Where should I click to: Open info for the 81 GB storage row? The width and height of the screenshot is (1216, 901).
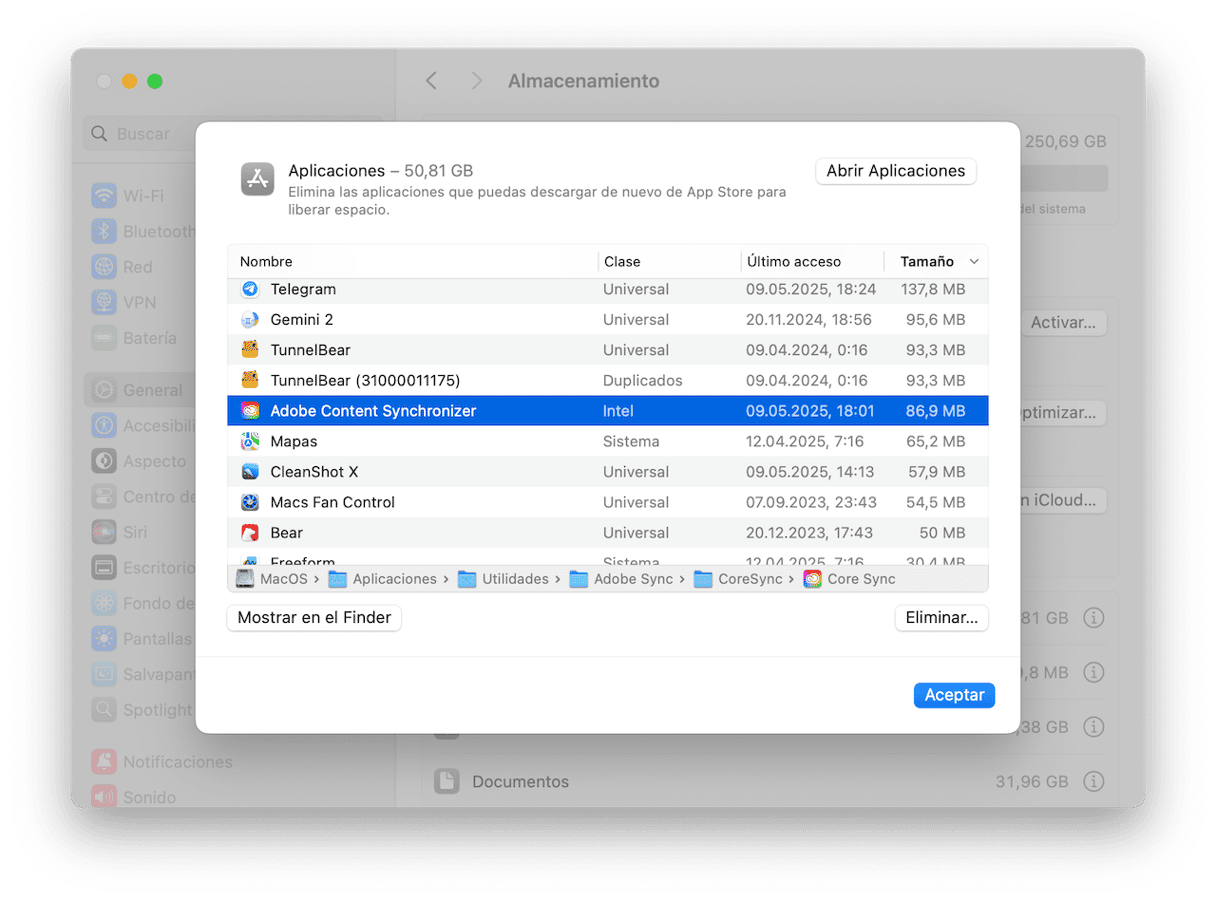coord(1094,618)
